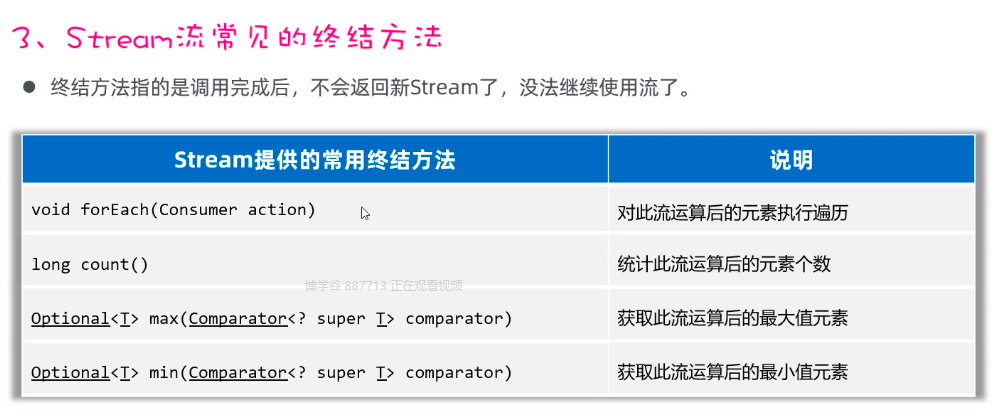Click the underlined T after super in min row
This screenshot has height=415, width=996.
pyautogui.click(x=380, y=372)
